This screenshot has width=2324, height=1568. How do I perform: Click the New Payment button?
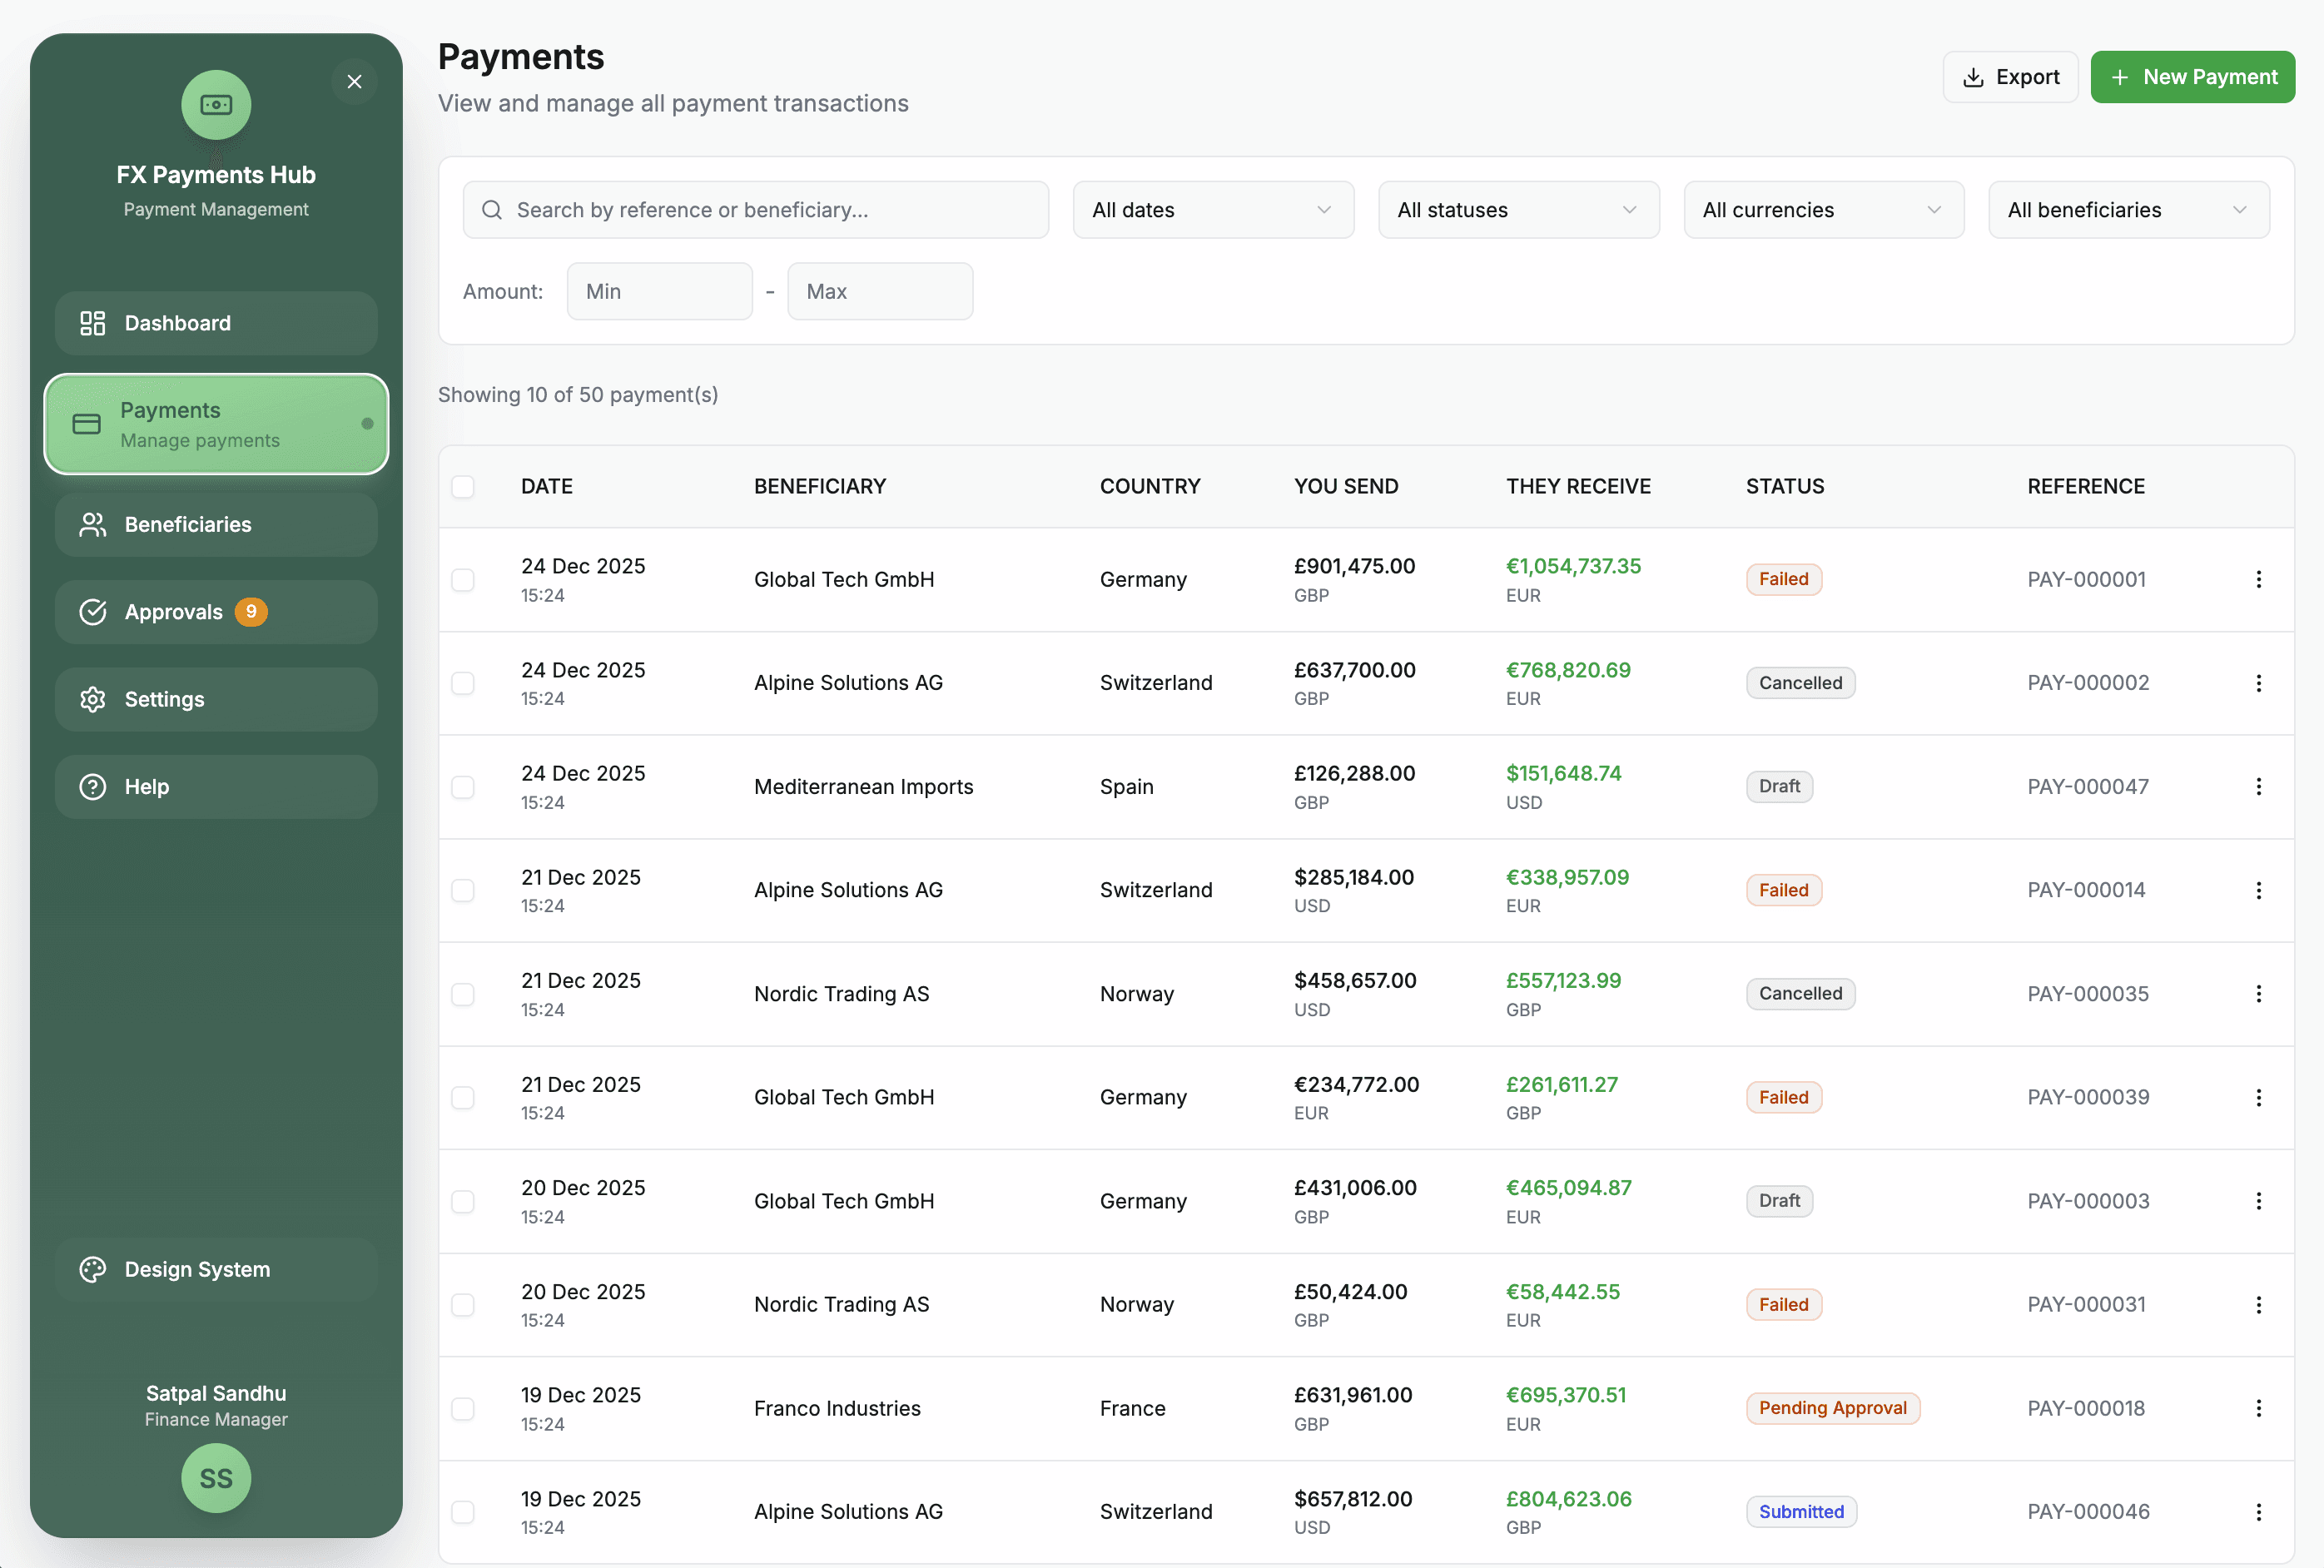[2192, 77]
